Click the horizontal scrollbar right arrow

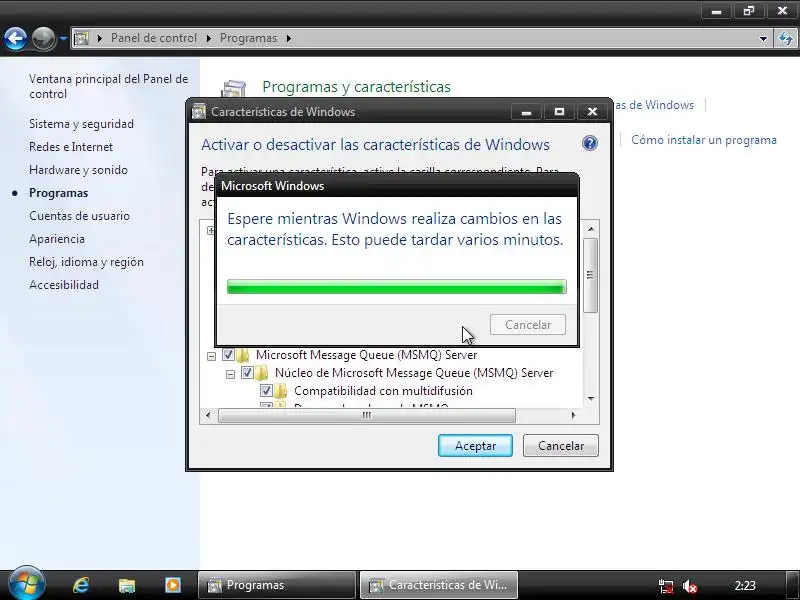pyautogui.click(x=573, y=415)
